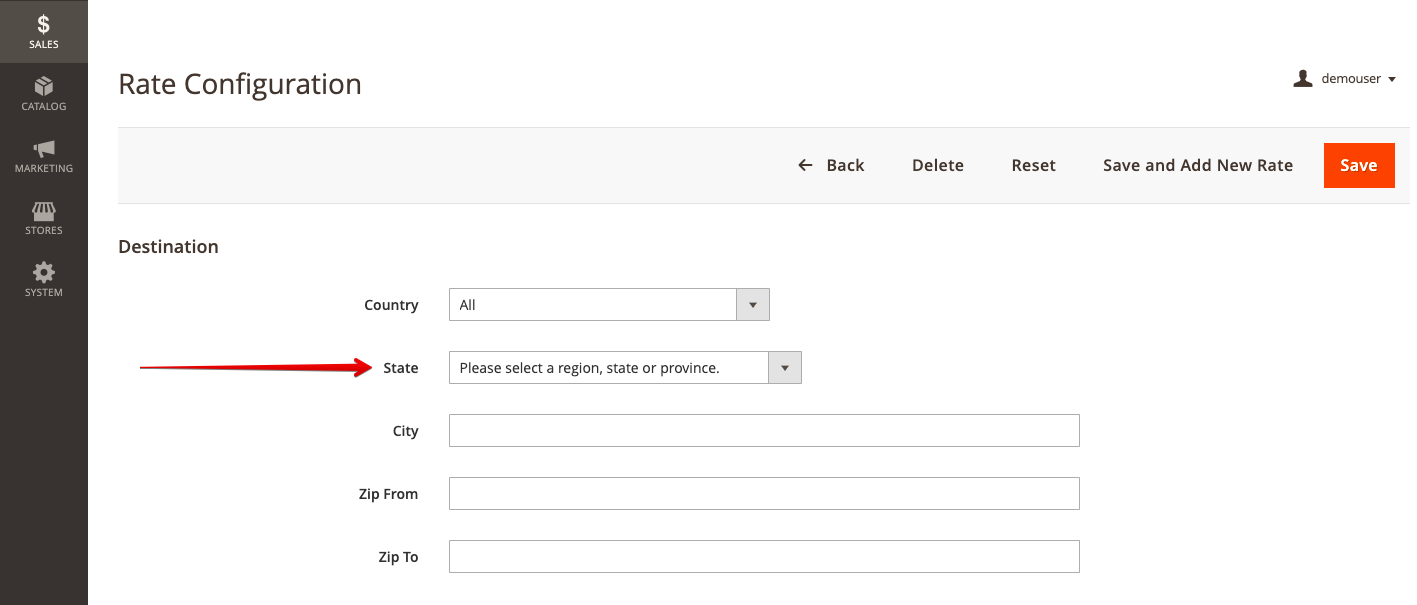The image size is (1417, 605).
Task: Click the Zip To field
Action: coord(763,556)
